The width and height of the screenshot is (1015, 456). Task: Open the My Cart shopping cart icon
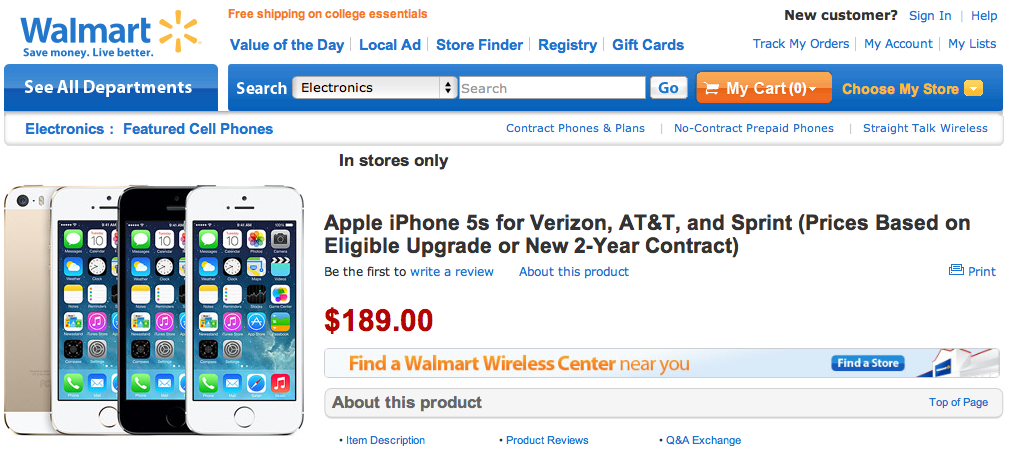tap(712, 89)
